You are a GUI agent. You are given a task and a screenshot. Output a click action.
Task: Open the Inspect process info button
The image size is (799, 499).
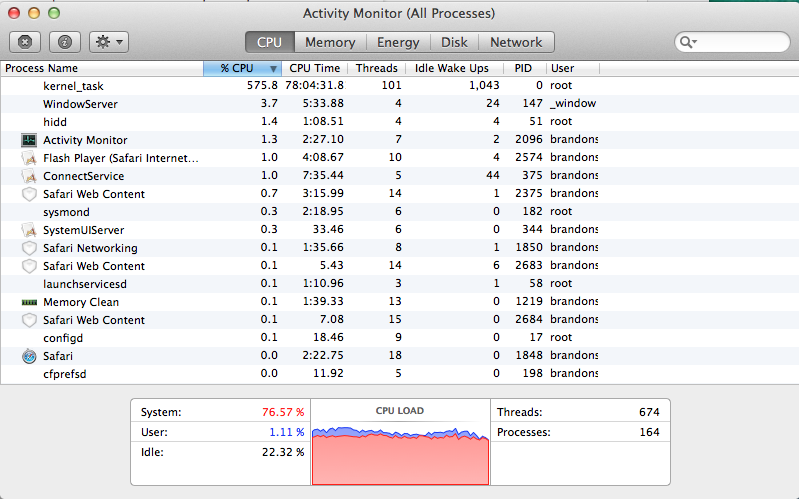pyautogui.click(x=65, y=42)
